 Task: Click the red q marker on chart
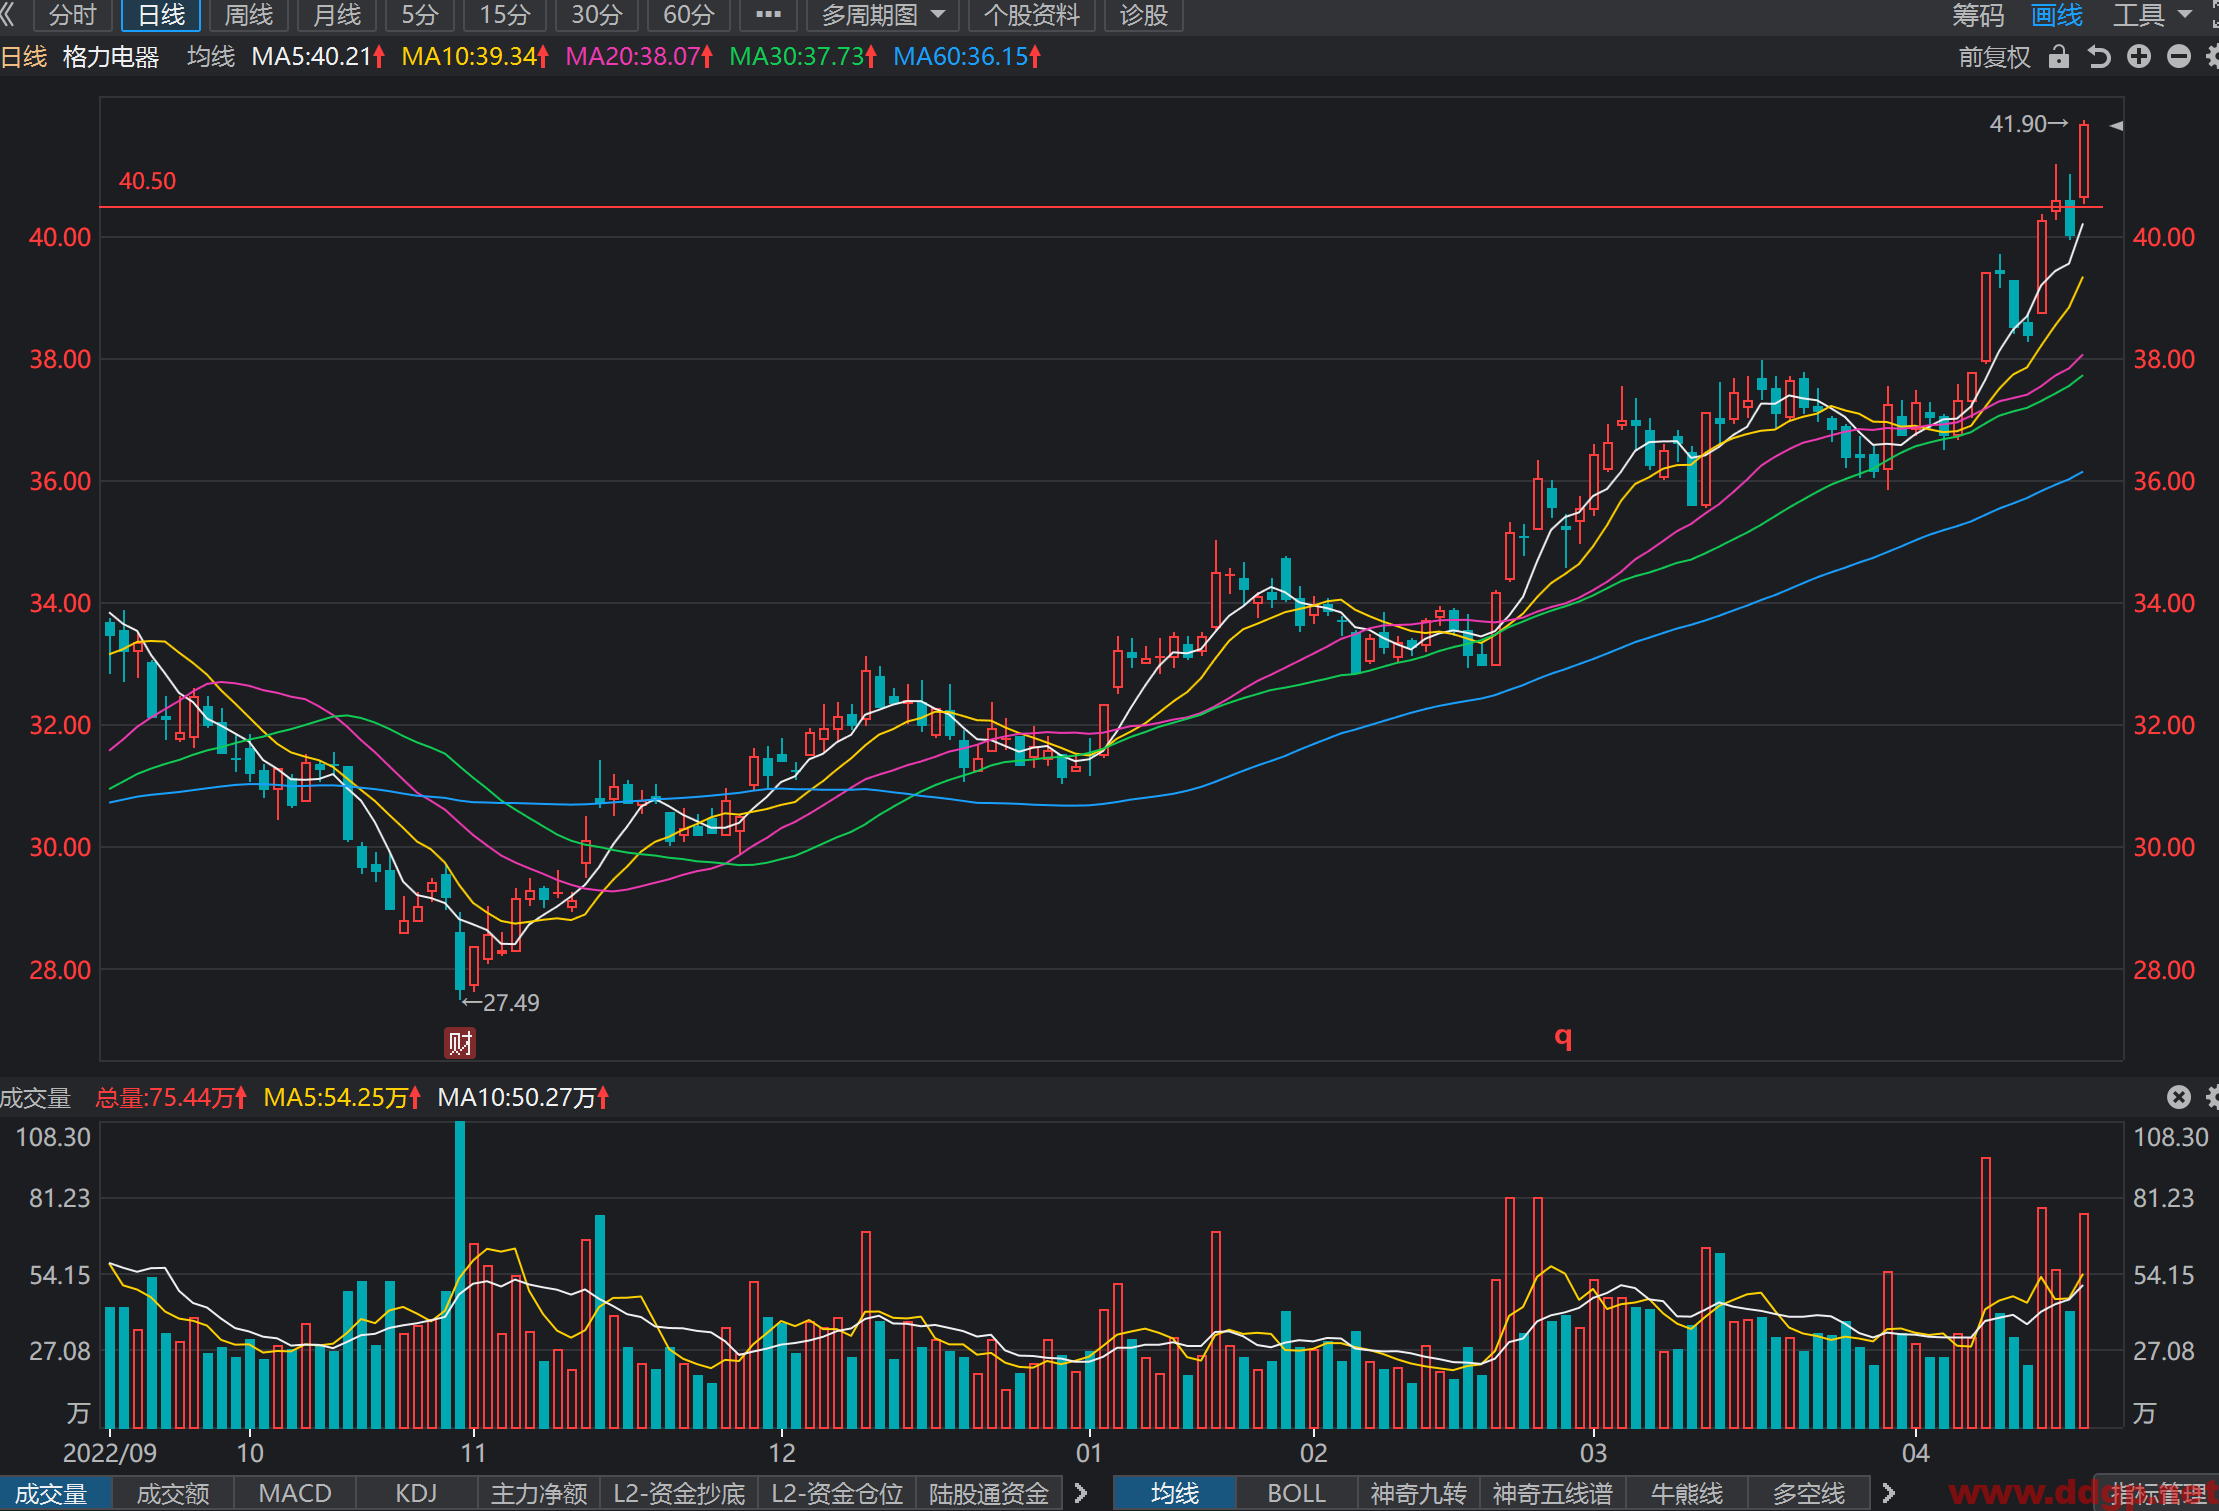(x=1563, y=1037)
